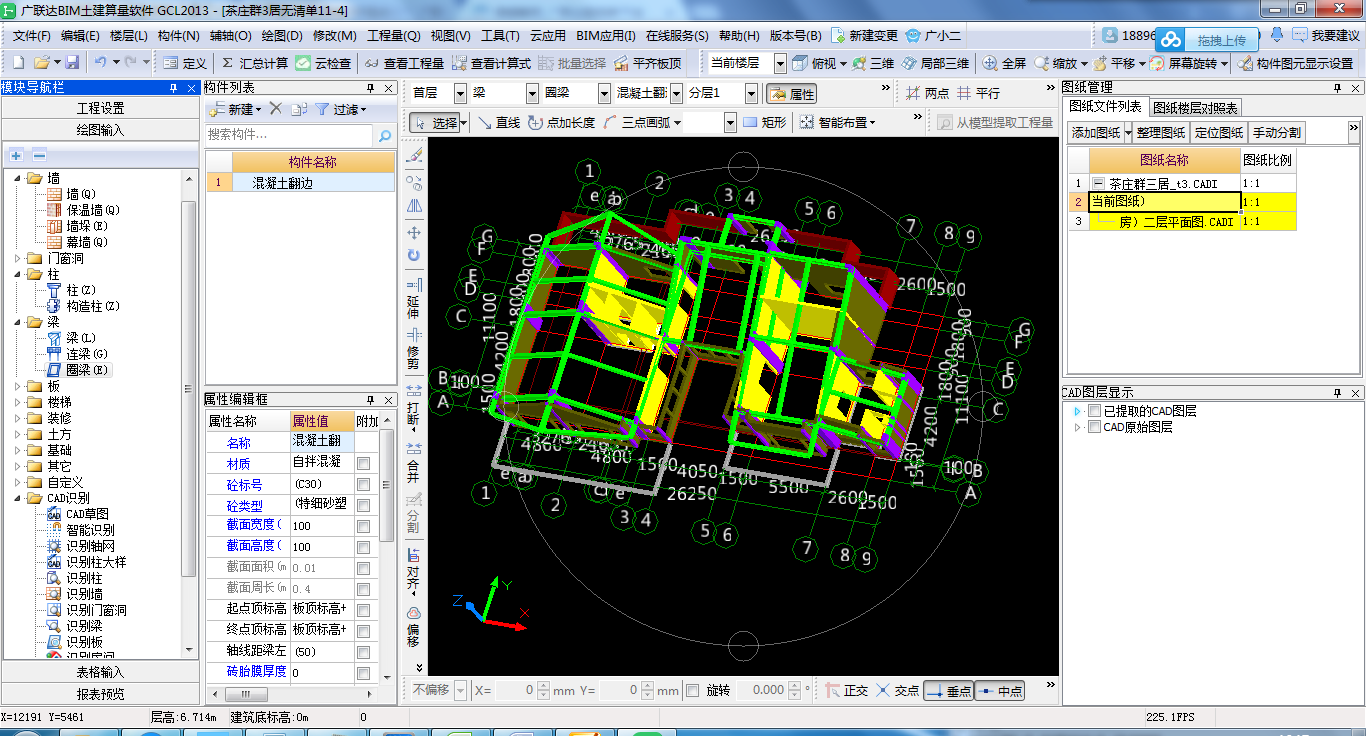Image resolution: width=1366 pixels, height=736 pixels.
Task: Collapse the 墙 tree node
Action: (x=18, y=178)
